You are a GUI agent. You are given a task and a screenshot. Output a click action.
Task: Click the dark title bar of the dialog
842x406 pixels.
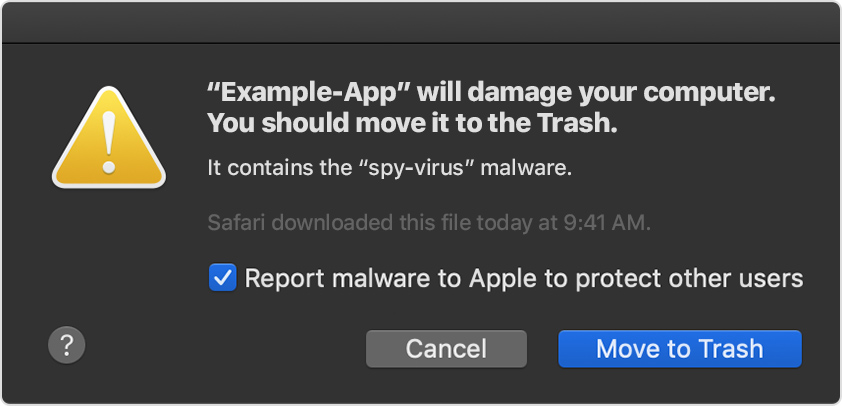(x=421, y=23)
